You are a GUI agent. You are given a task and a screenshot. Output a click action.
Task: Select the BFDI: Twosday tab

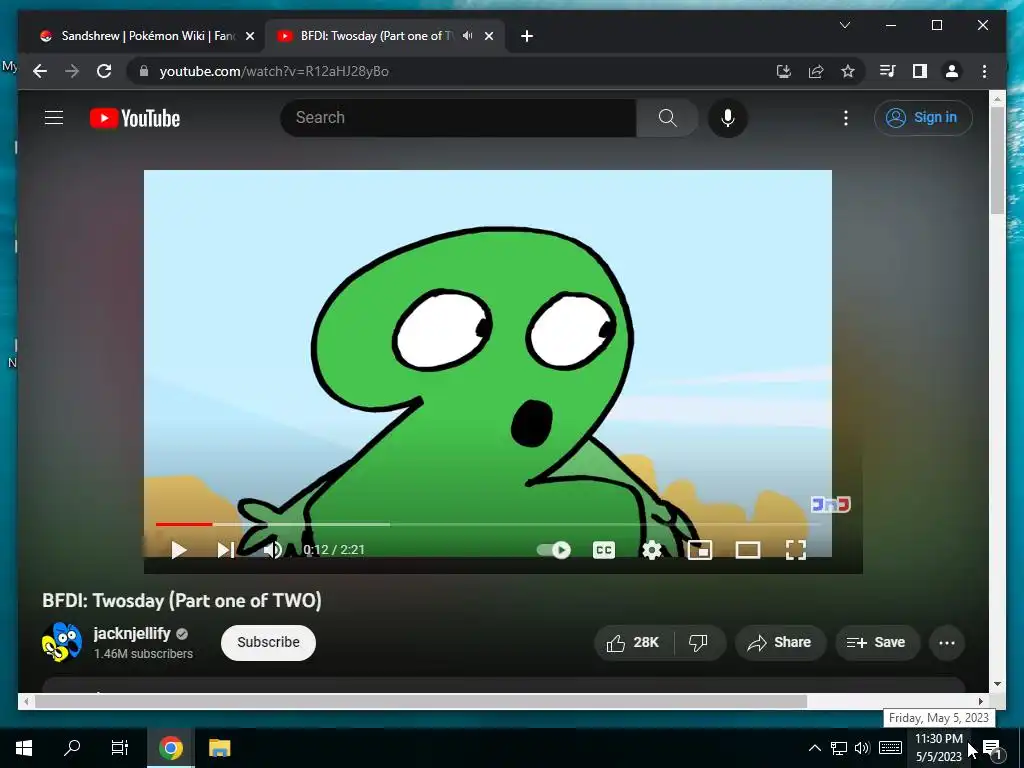click(x=374, y=36)
